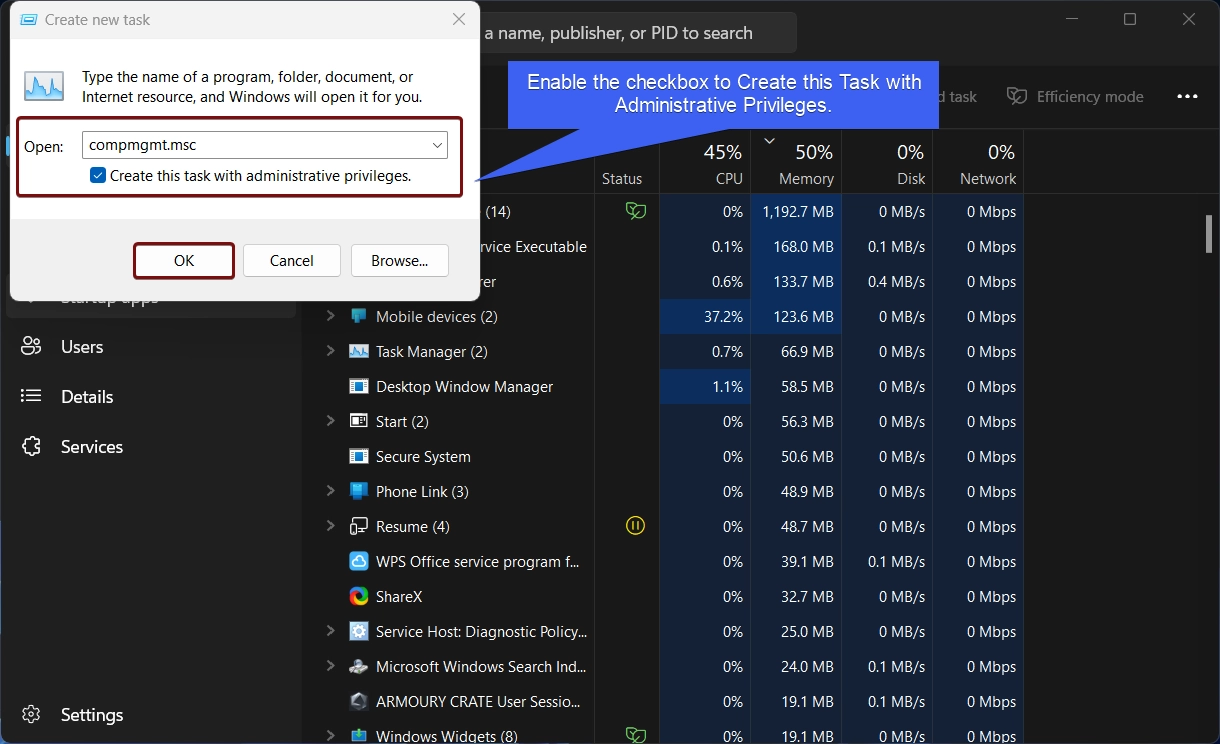Image resolution: width=1220 pixels, height=744 pixels.
Task: Expand the Task Manager process group
Action: tap(331, 351)
